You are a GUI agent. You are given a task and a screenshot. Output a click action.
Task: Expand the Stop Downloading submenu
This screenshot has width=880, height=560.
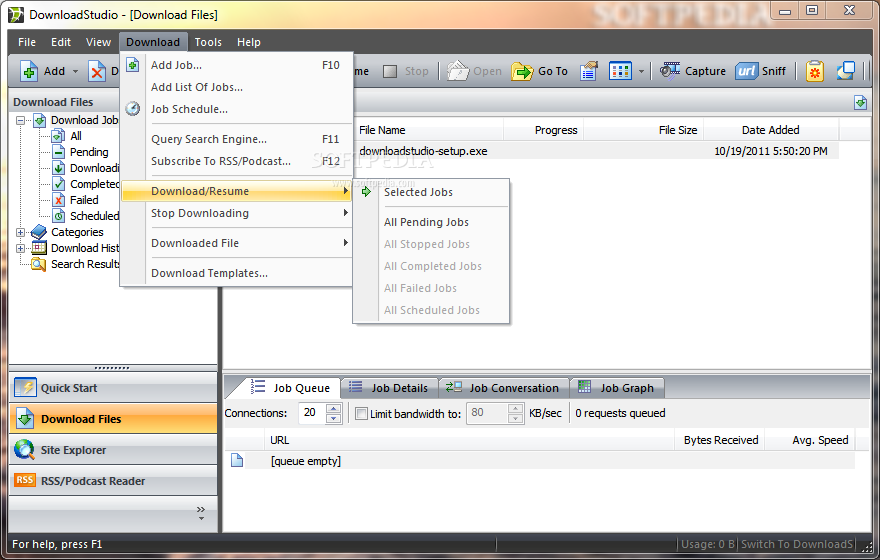(237, 213)
